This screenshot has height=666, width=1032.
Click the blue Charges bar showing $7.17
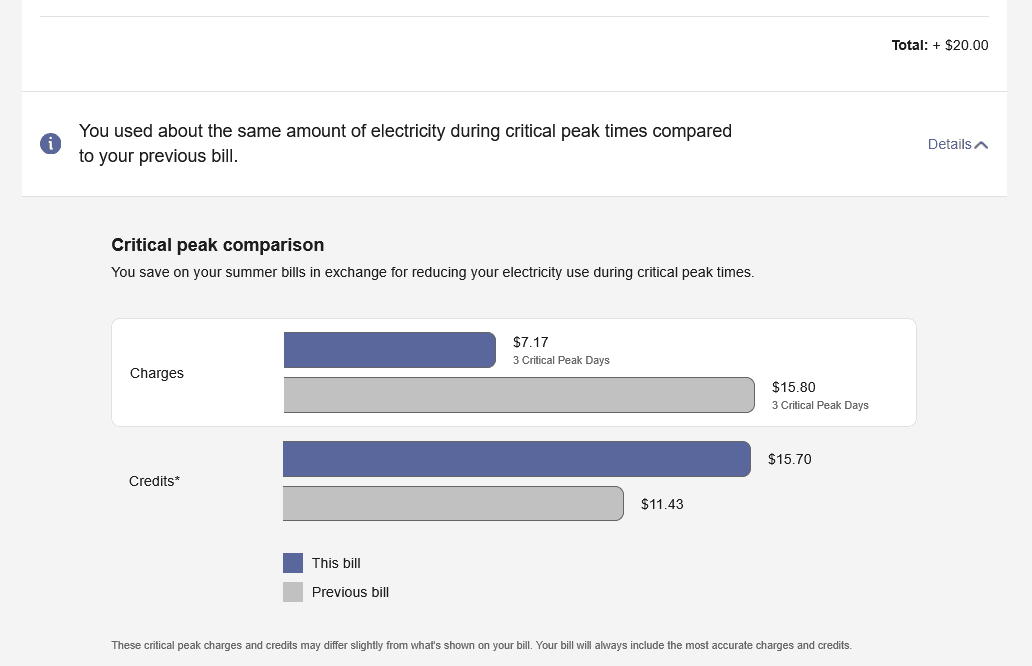coord(390,349)
